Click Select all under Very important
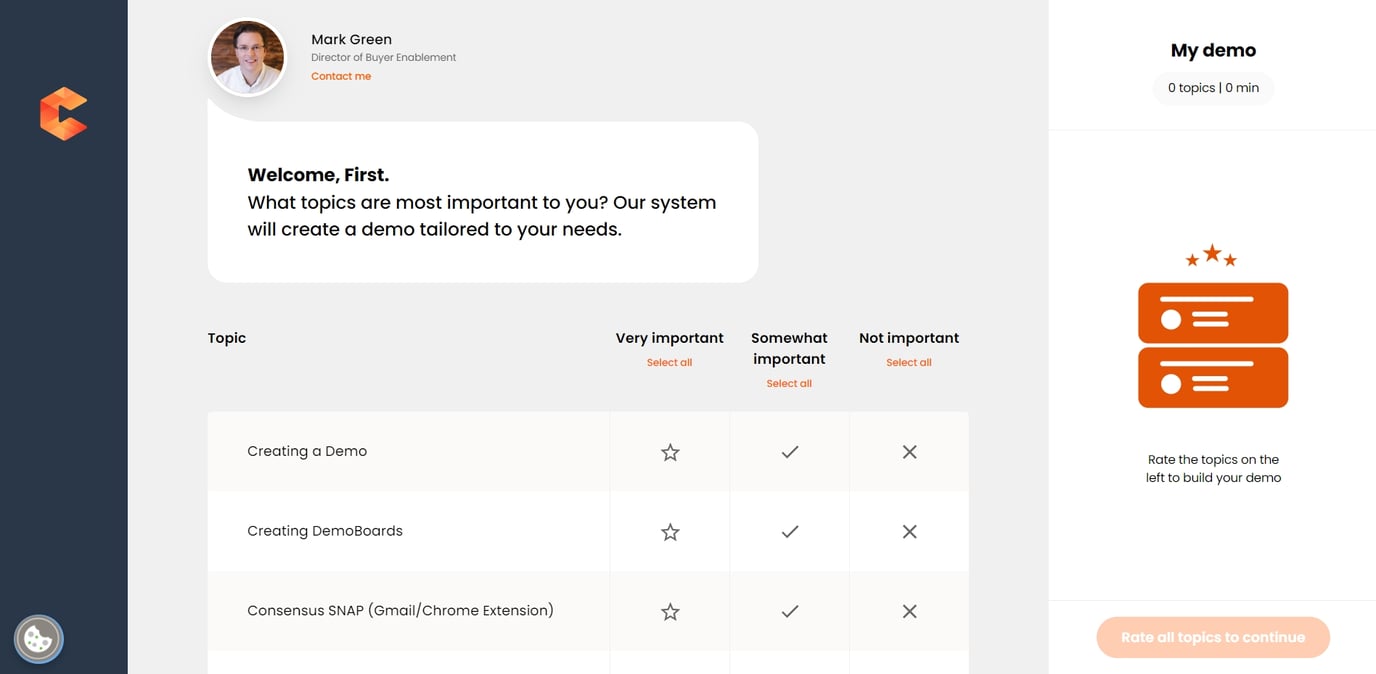1376x674 pixels. tap(669, 362)
